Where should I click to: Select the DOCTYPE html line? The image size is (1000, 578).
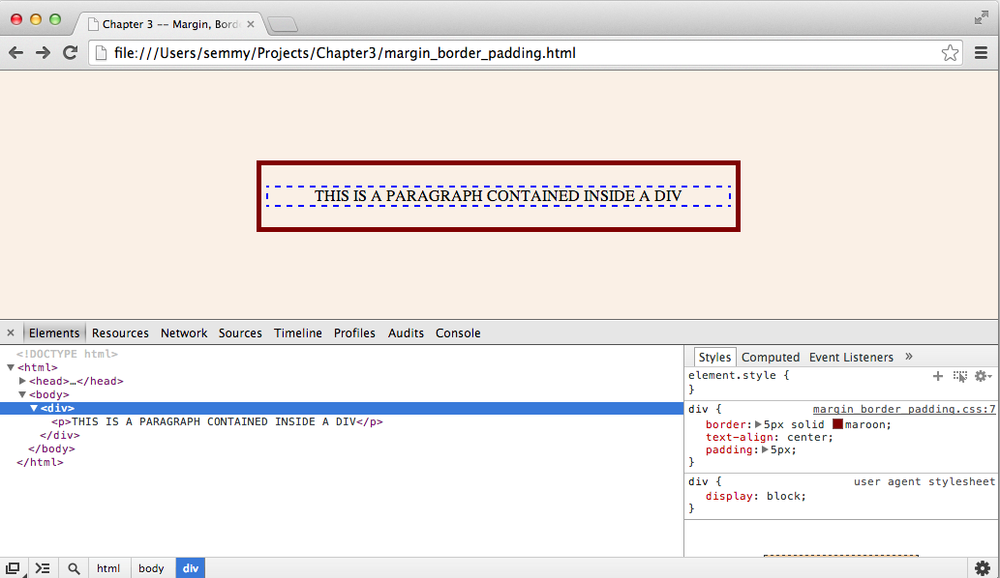coord(67,354)
